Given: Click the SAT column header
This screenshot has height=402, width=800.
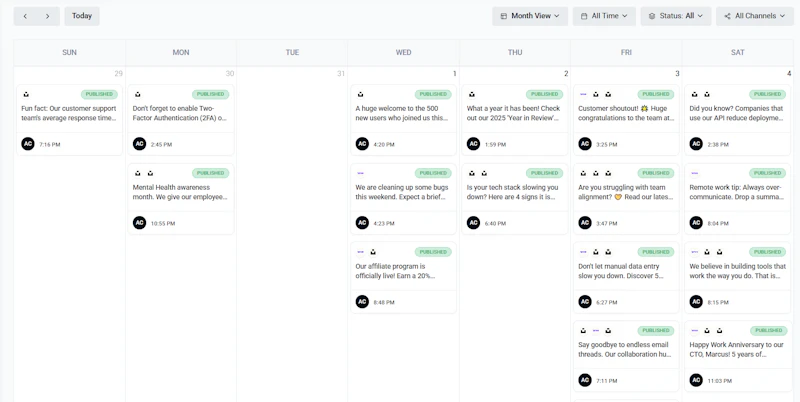Looking at the screenshot, I should point(737,53).
